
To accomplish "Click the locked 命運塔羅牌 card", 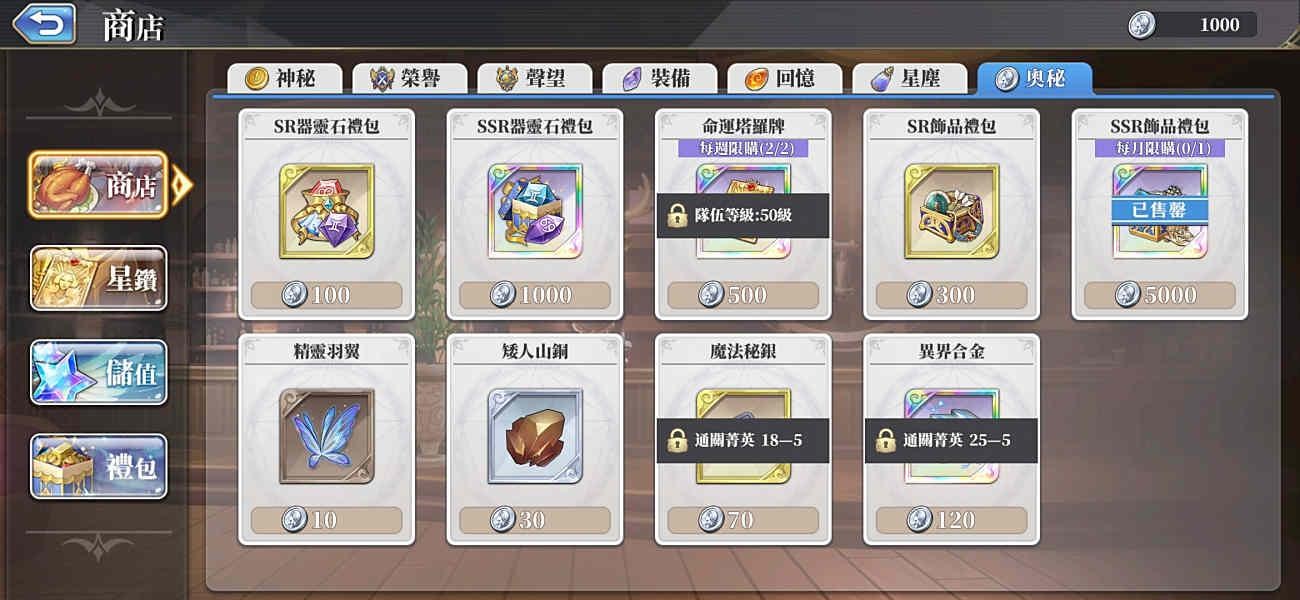I will point(743,214).
